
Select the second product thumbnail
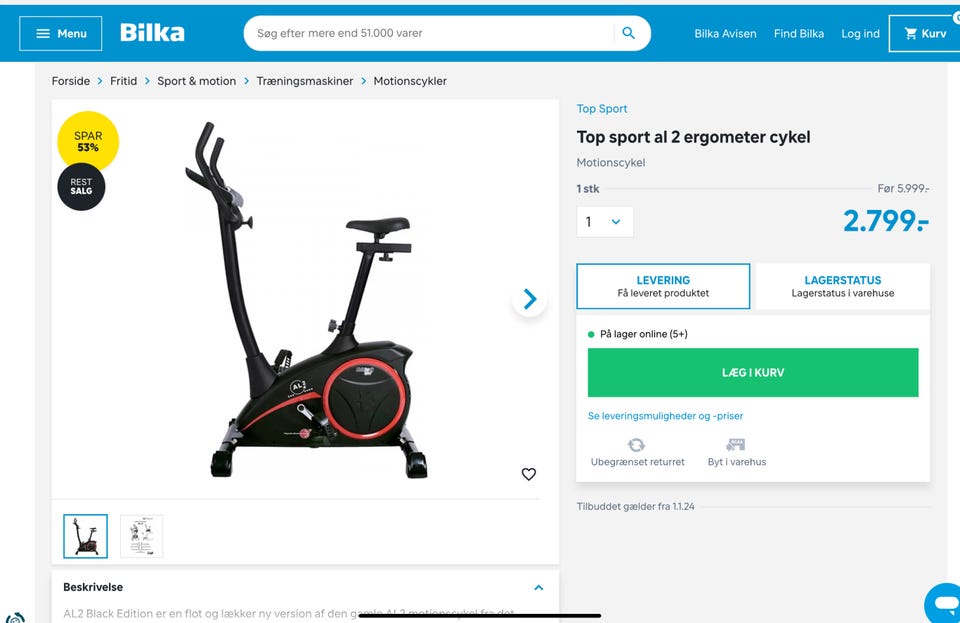pos(141,536)
